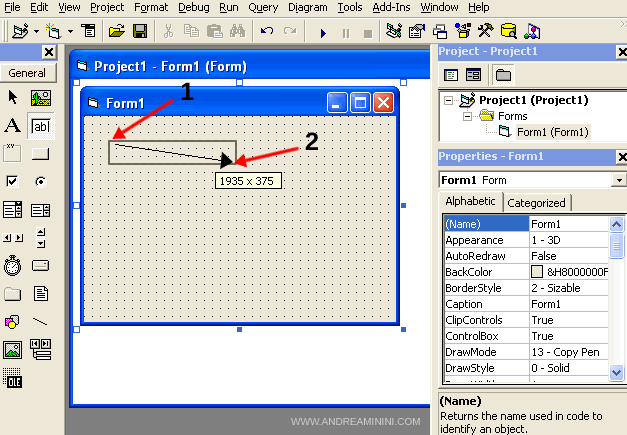Click the General toolbox tab button

pyautogui.click(x=27, y=73)
